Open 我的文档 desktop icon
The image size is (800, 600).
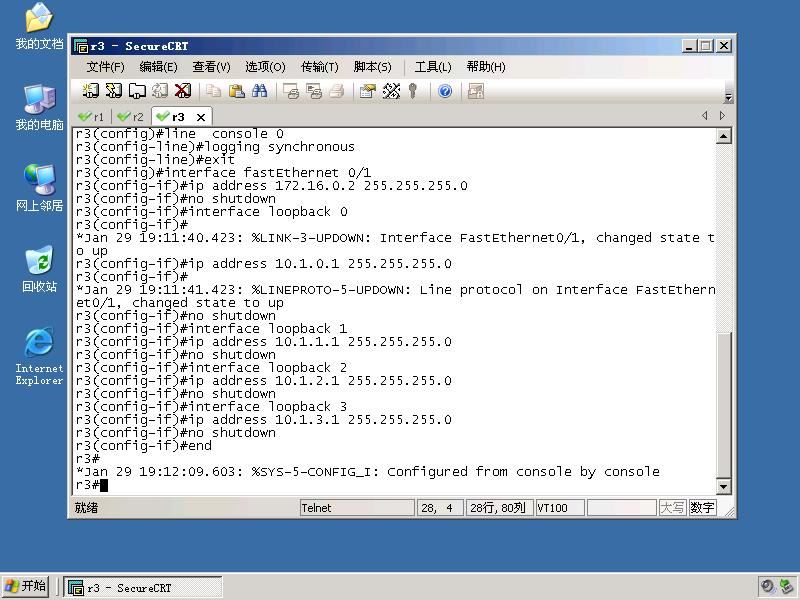coord(39,27)
